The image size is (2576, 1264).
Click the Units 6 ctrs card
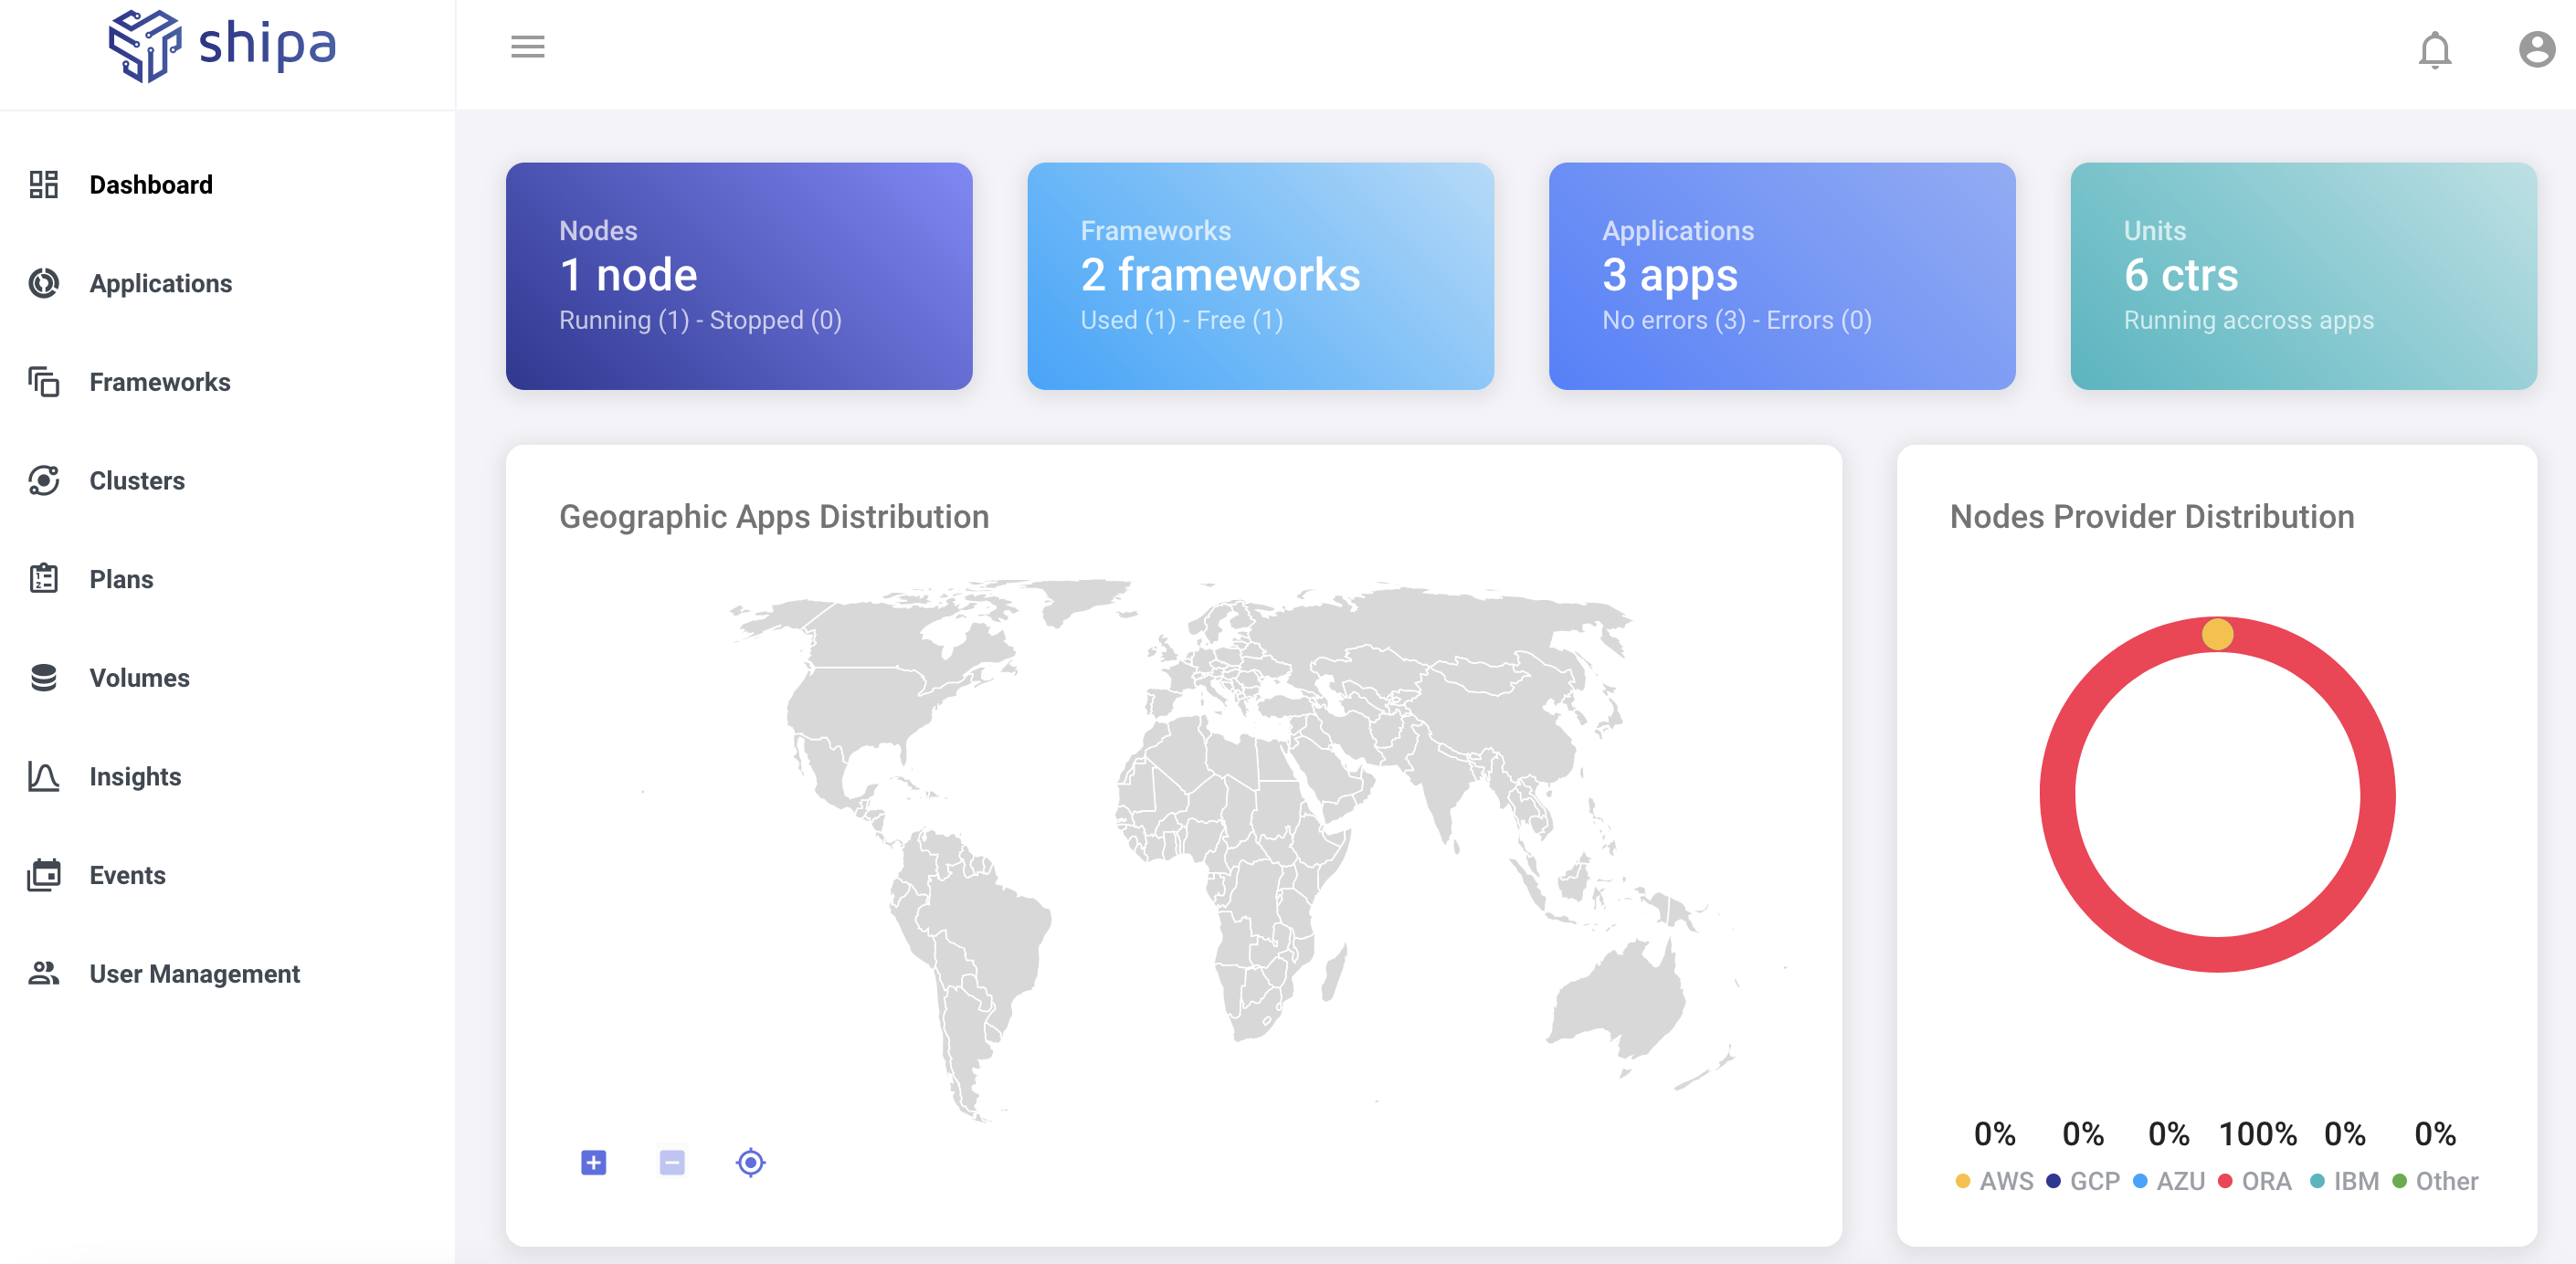point(2302,276)
